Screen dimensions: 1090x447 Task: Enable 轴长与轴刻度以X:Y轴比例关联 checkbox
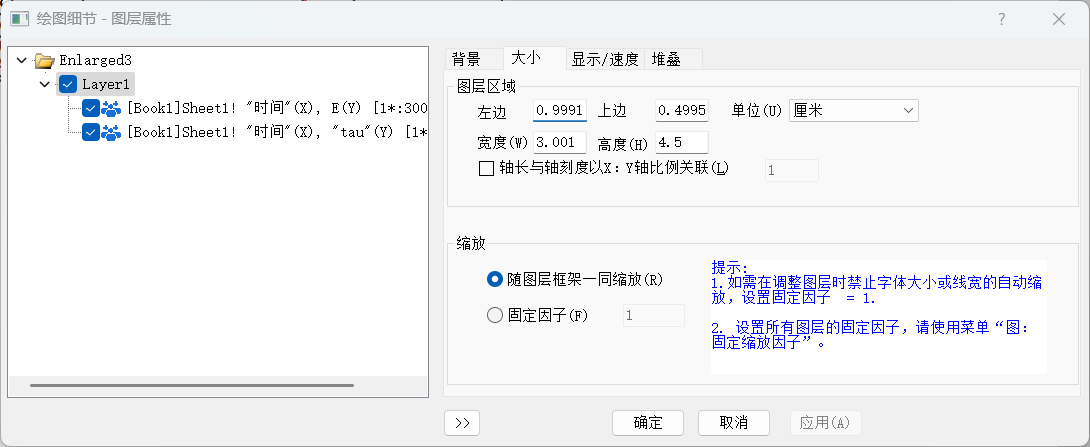click(487, 169)
